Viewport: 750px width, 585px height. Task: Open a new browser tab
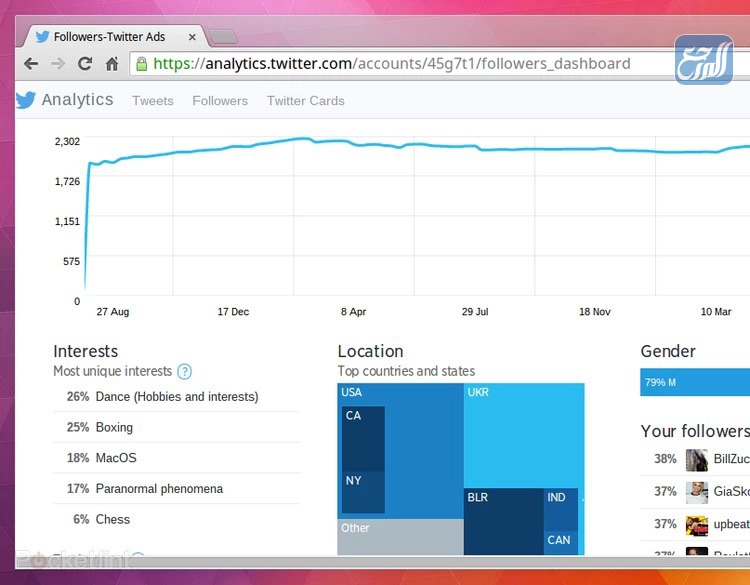[x=223, y=38]
